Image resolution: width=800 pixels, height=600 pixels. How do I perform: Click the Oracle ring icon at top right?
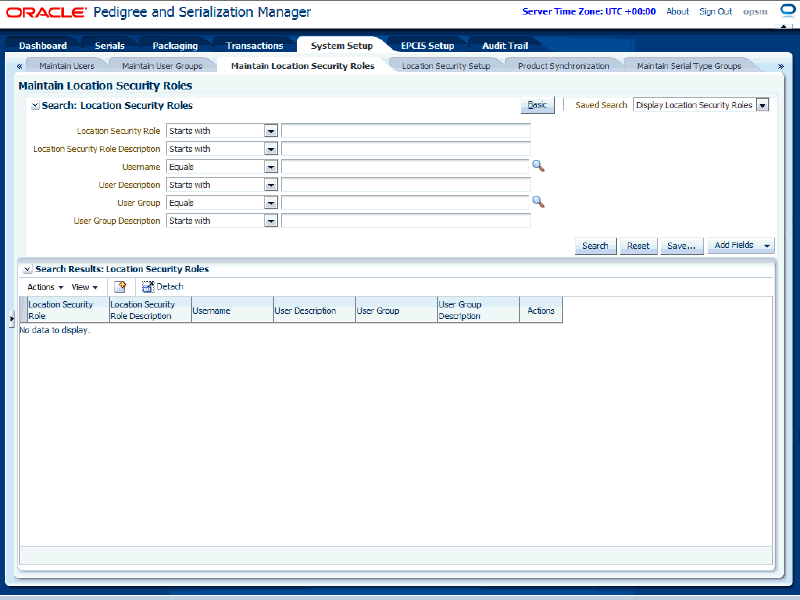pos(789,10)
